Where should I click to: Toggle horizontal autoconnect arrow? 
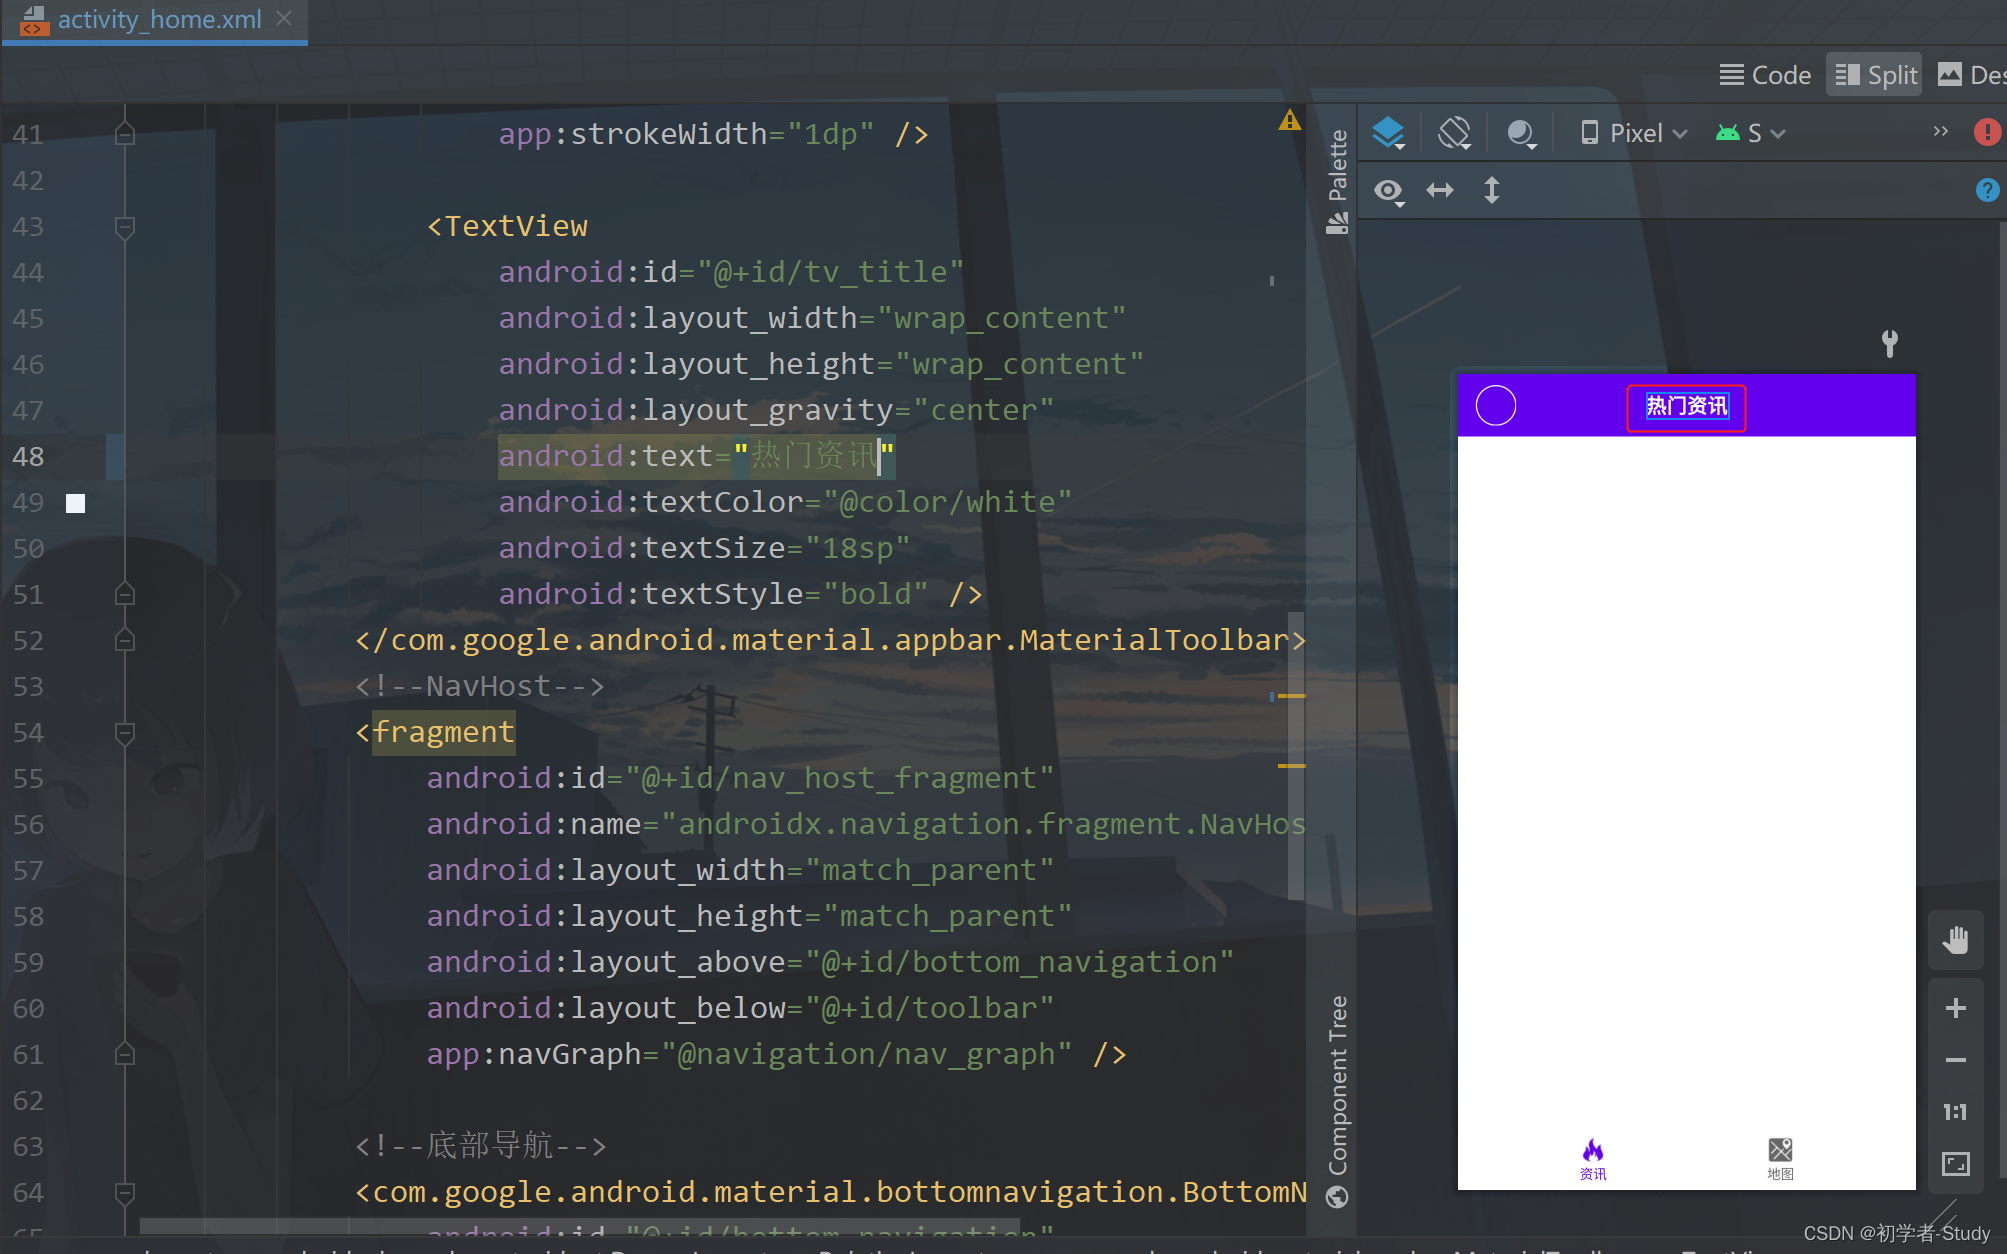pyautogui.click(x=1440, y=190)
